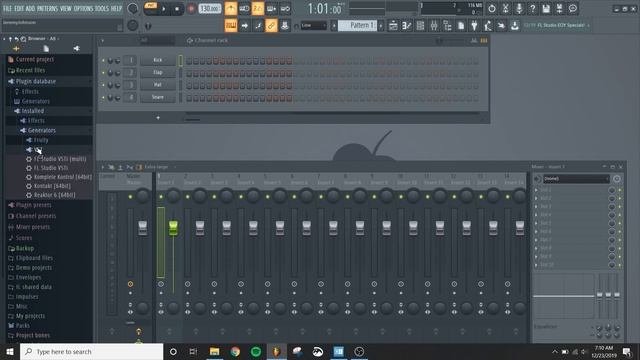The image size is (640, 360).
Task: Click the one-click audio recording microphone icon
Action: pos(519,8)
